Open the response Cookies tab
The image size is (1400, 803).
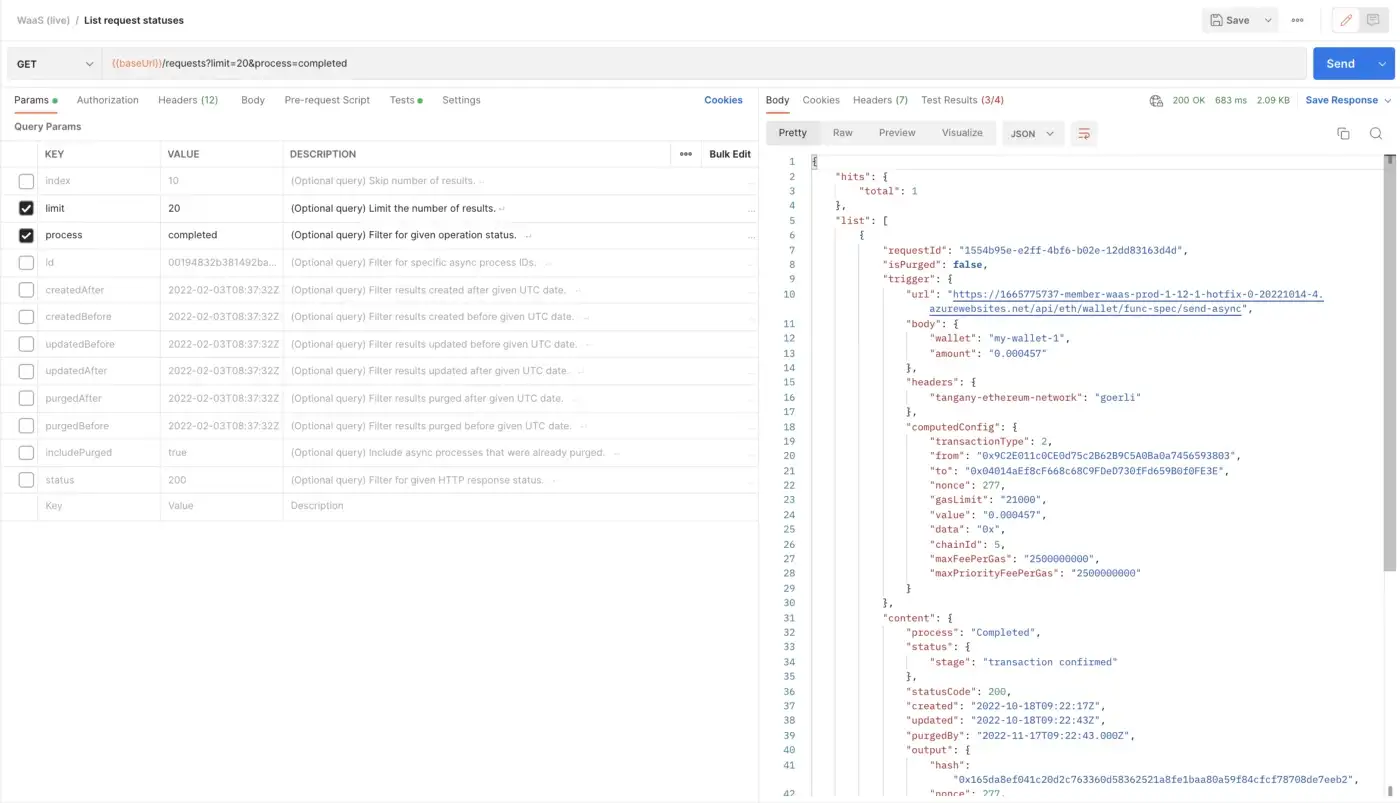821,100
